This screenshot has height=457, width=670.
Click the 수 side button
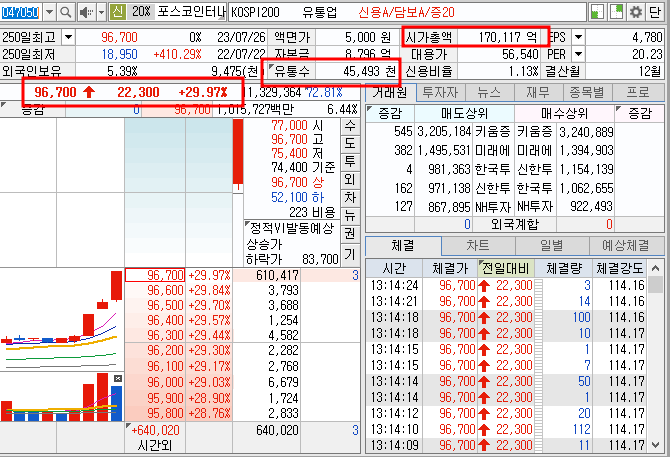(x=350, y=126)
